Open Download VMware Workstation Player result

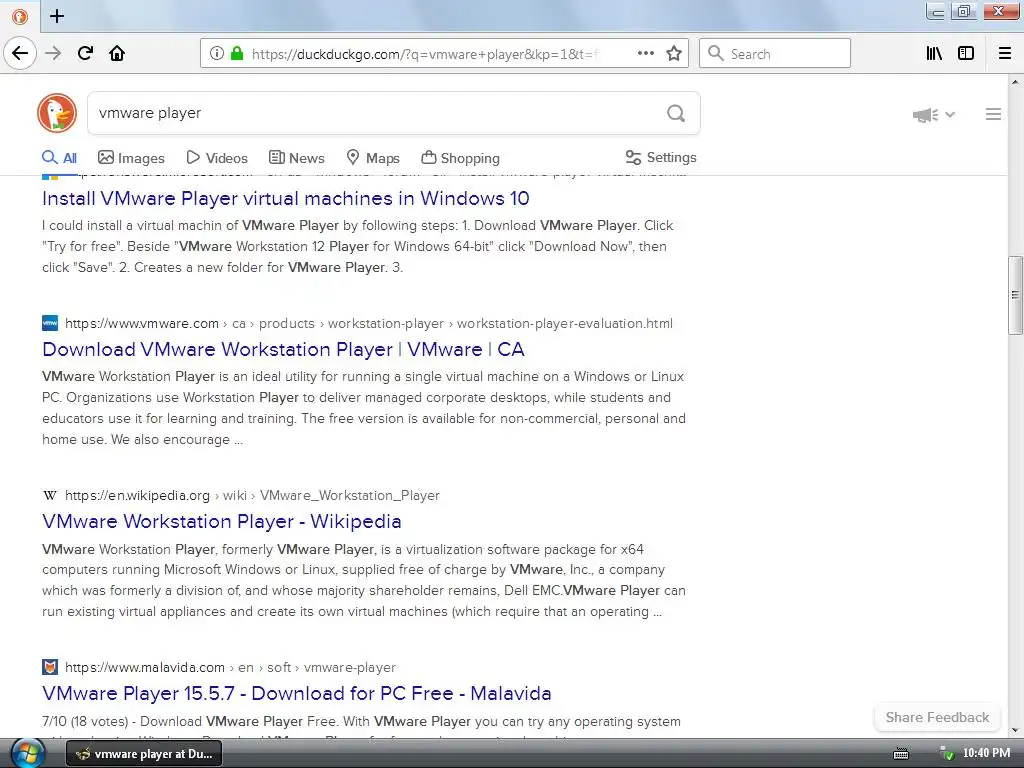pos(283,349)
